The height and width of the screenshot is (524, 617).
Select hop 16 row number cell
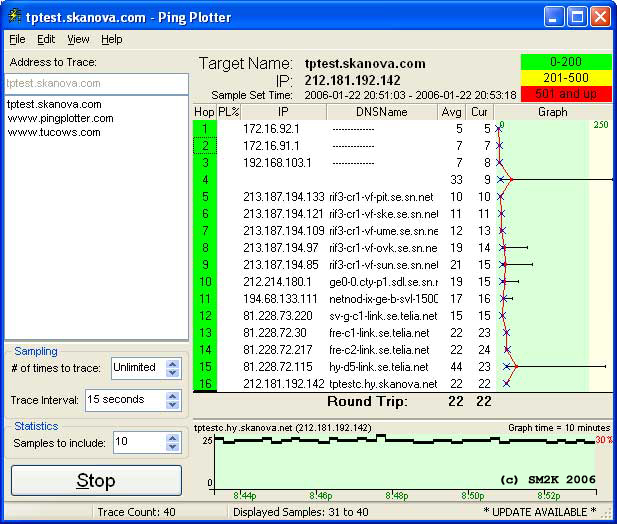(205, 384)
